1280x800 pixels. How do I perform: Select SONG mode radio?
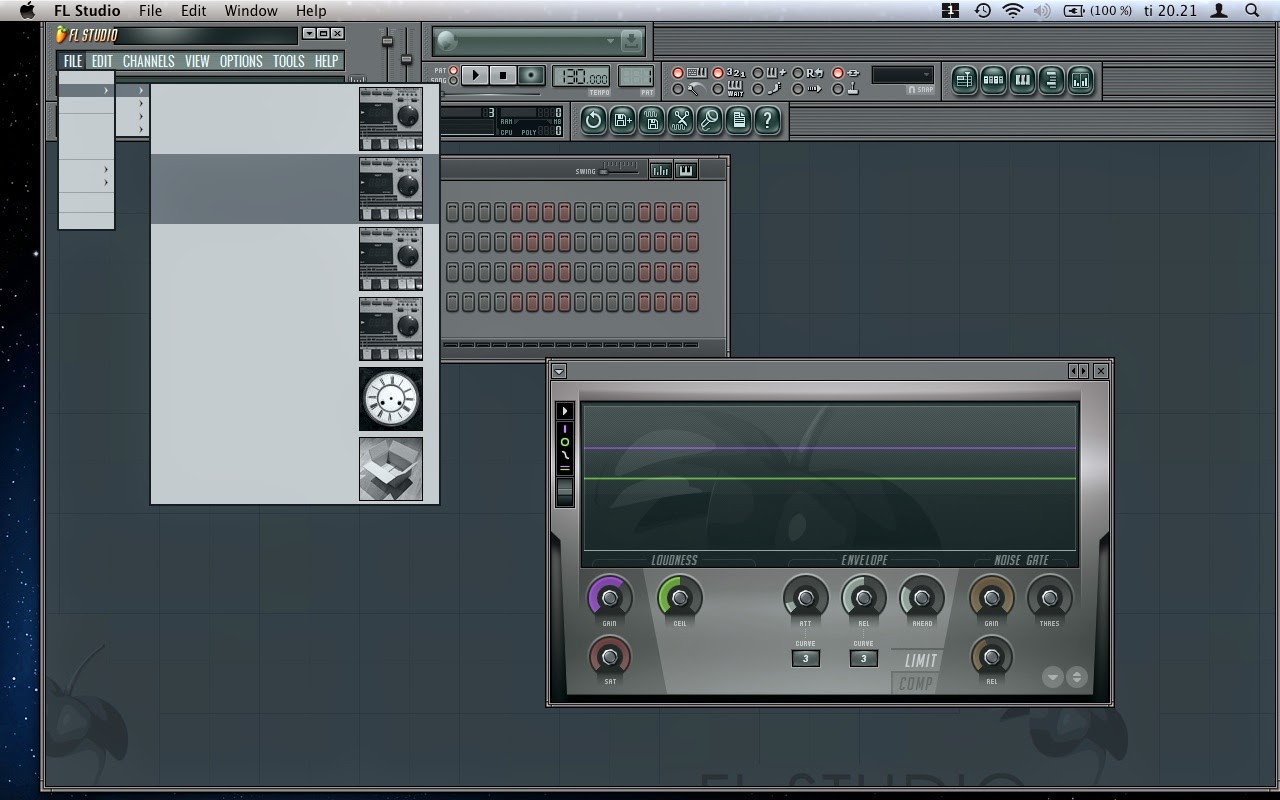453,81
